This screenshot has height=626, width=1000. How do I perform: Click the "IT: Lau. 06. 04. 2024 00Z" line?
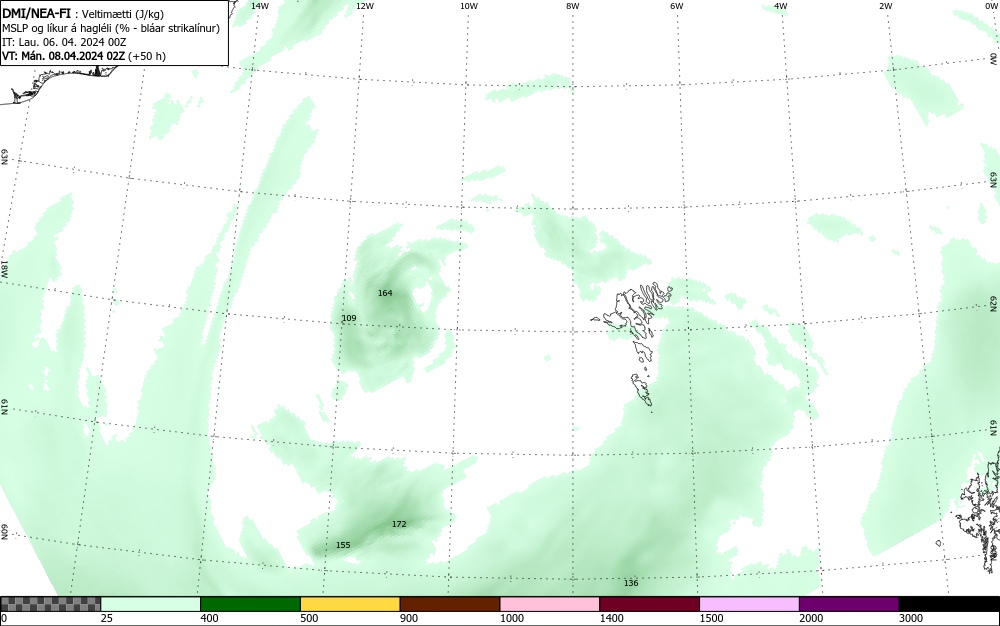pyautogui.click(x=64, y=42)
